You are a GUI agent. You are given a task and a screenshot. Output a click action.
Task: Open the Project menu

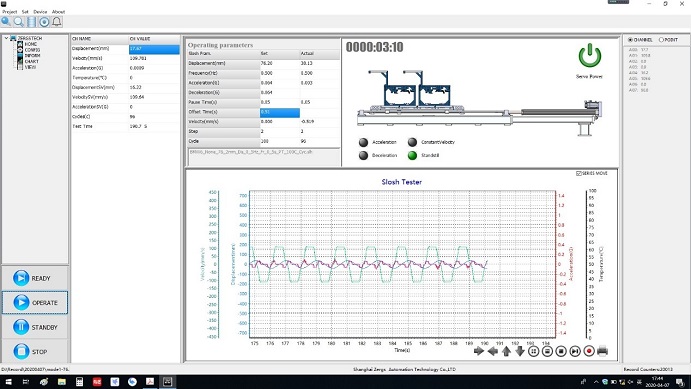point(10,12)
